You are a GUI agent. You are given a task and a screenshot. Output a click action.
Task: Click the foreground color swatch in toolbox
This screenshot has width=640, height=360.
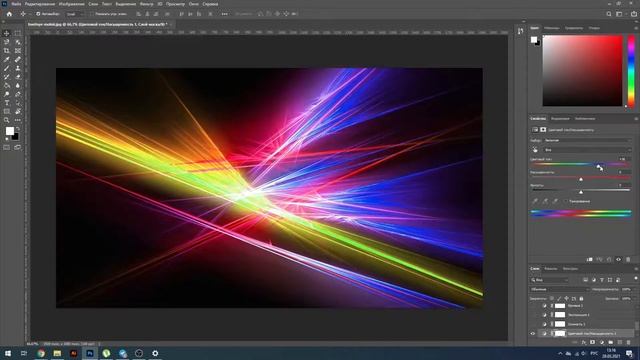tap(9, 131)
